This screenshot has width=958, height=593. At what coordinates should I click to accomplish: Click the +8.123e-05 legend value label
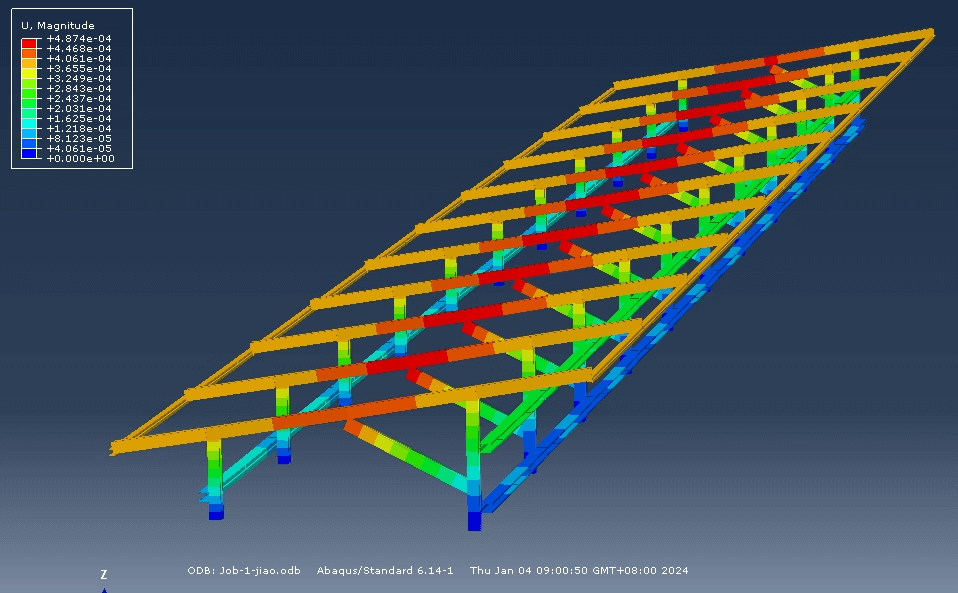pyautogui.click(x=79, y=138)
